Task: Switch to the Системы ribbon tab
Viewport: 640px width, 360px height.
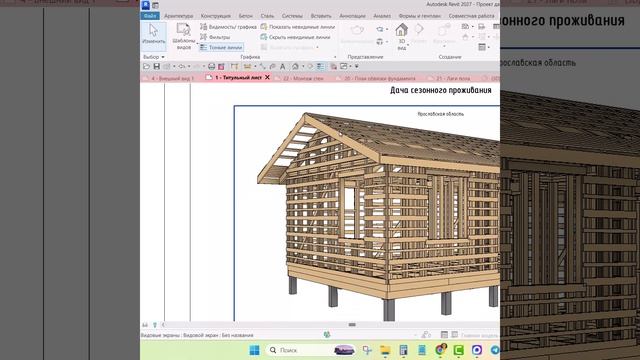Action: tap(292, 16)
